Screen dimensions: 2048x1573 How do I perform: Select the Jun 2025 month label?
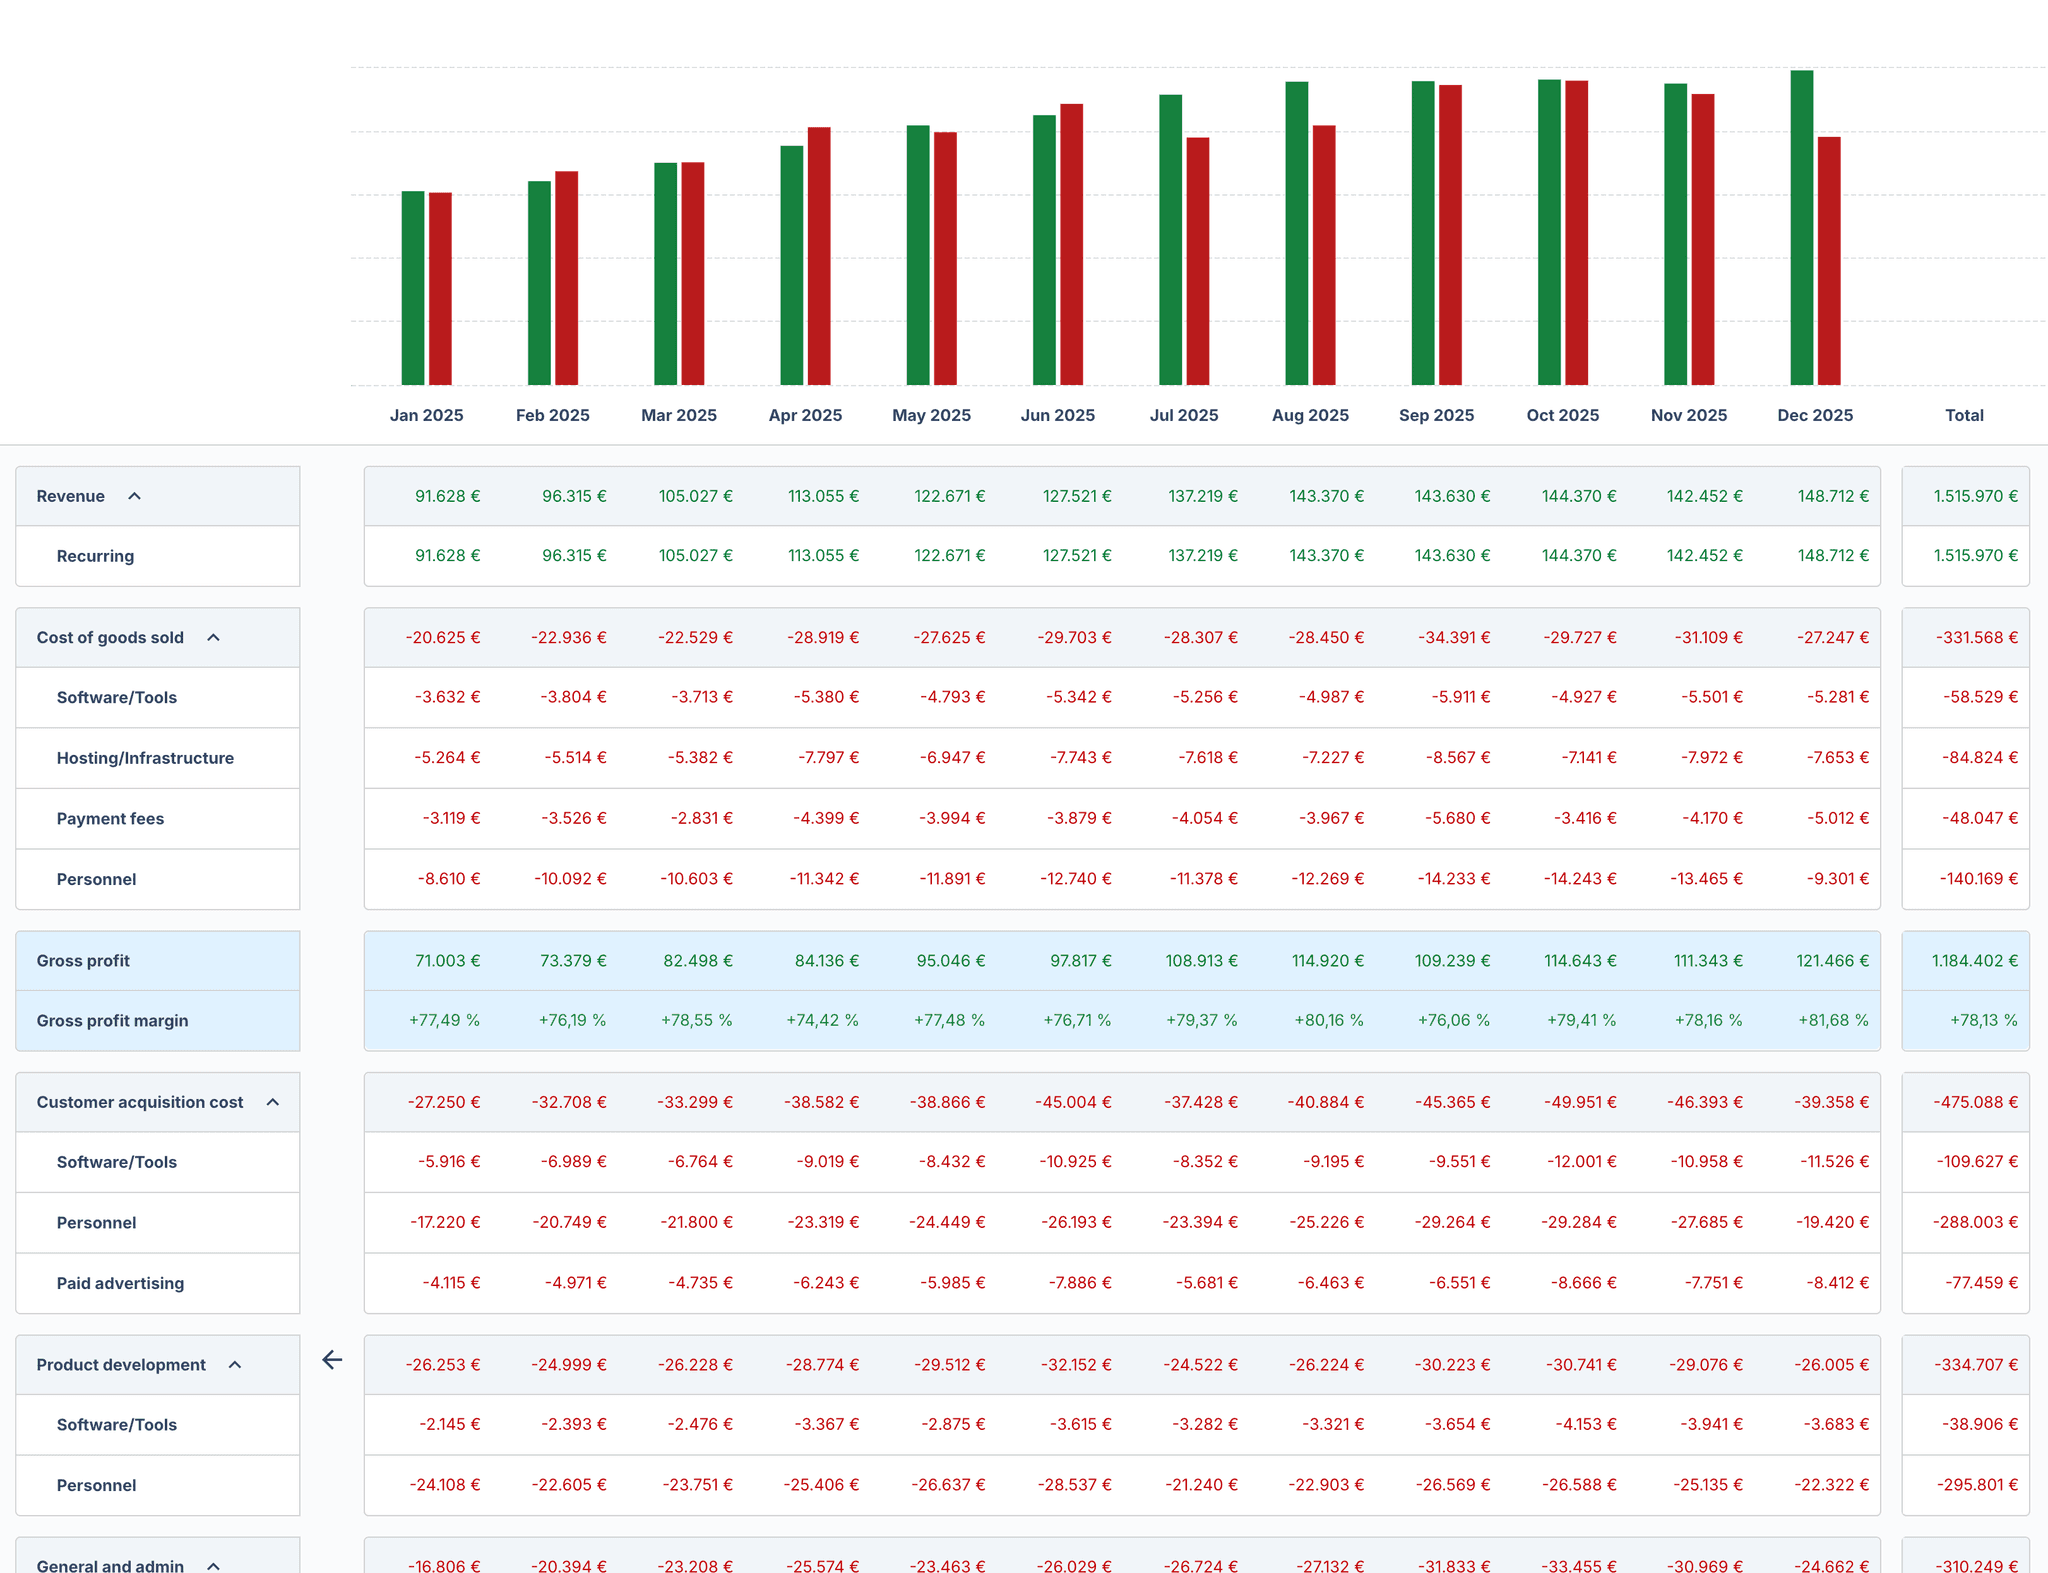[1057, 415]
